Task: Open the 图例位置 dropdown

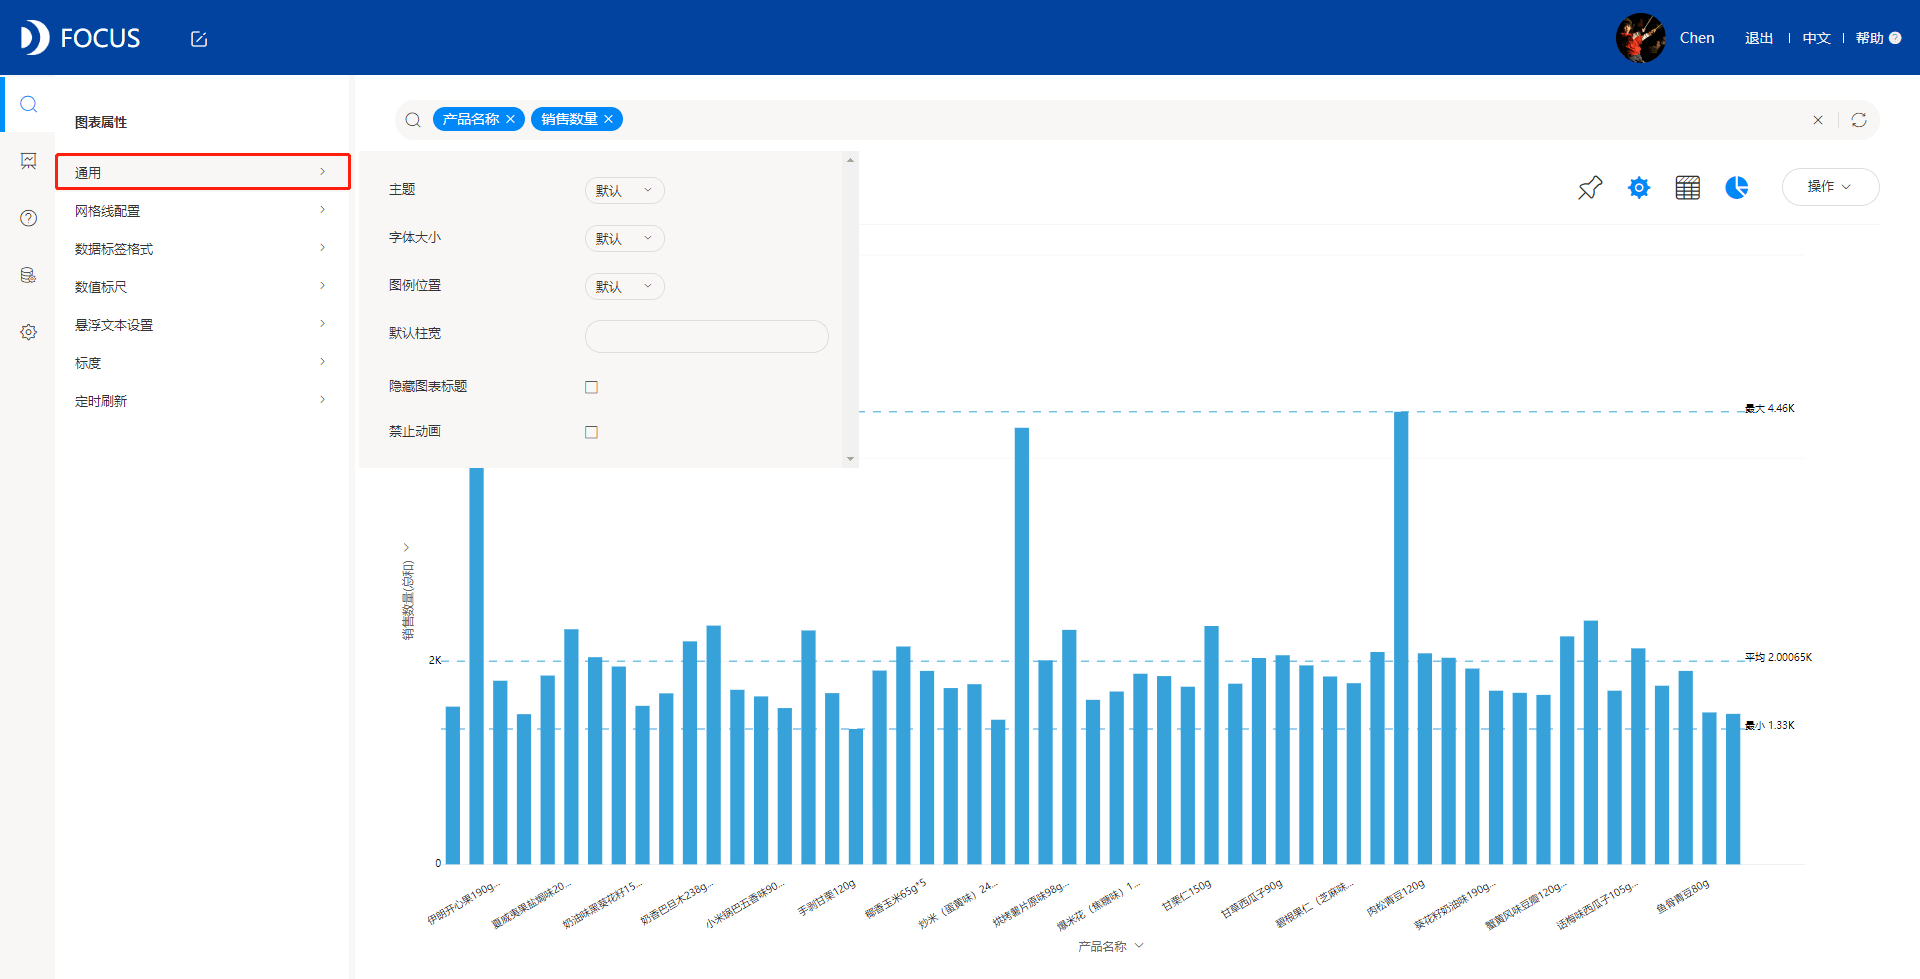Action: (x=624, y=286)
